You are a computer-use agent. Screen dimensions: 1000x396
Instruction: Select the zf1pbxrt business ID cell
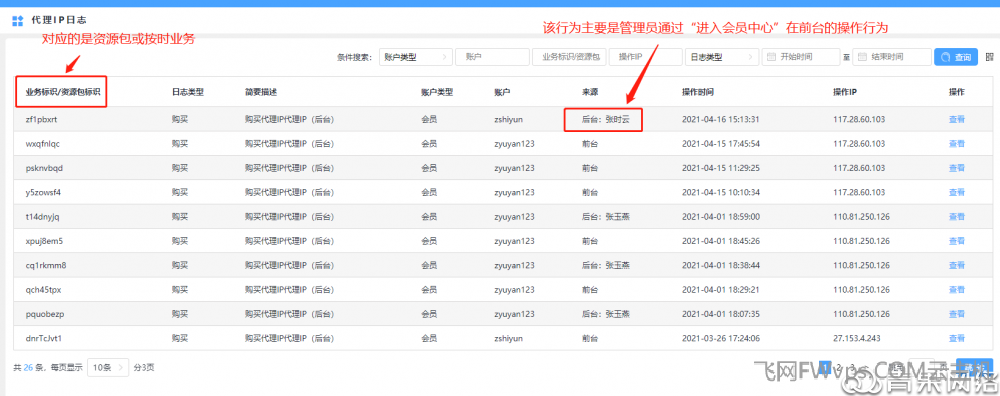pyautogui.click(x=41, y=119)
